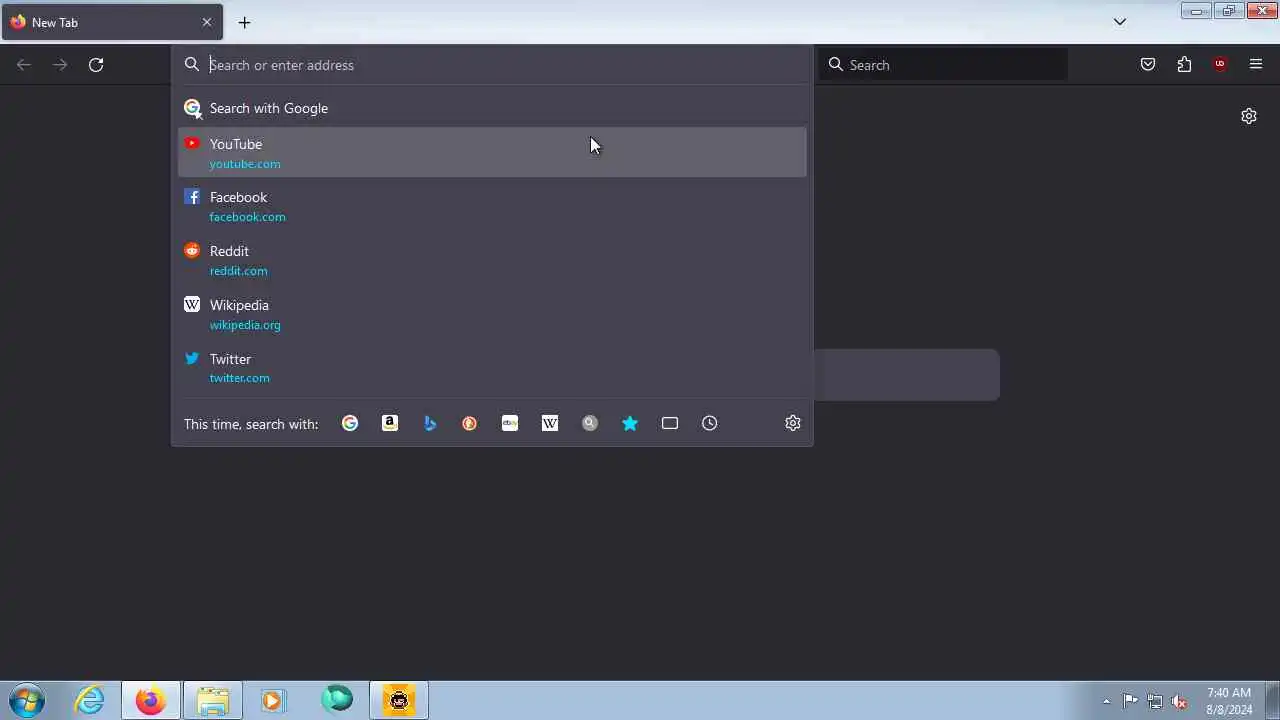Search this time with Wikipedia icon
This screenshot has width=1280, height=720.
click(x=550, y=423)
